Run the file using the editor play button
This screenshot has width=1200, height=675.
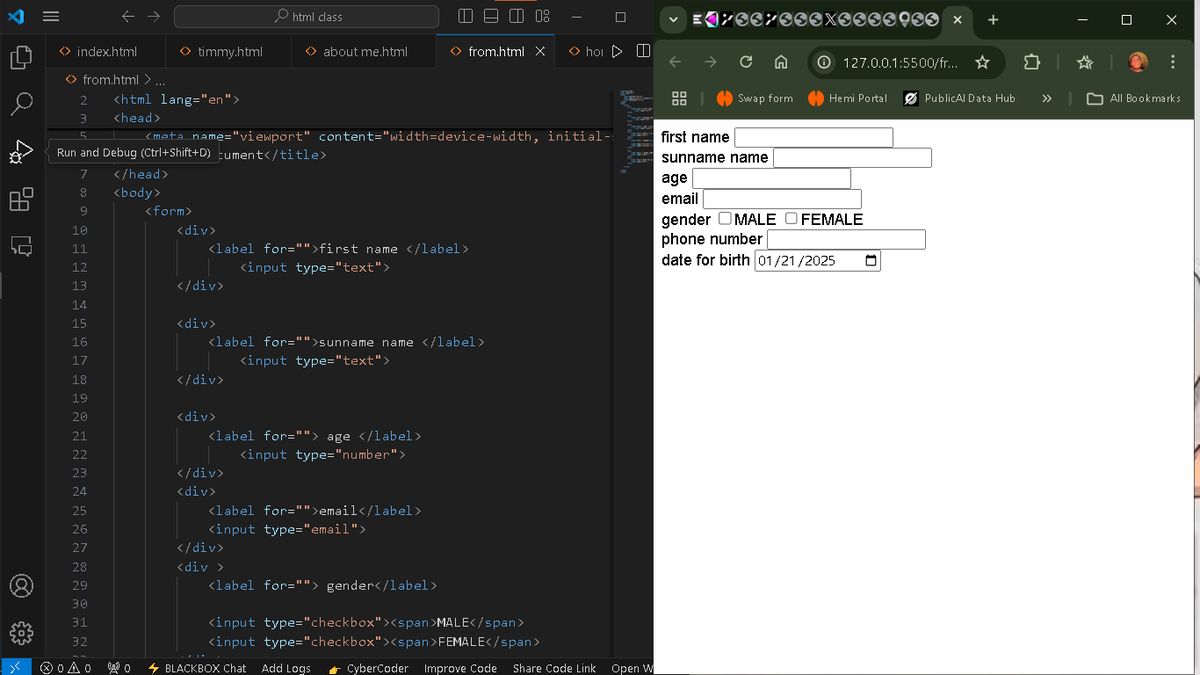(617, 51)
